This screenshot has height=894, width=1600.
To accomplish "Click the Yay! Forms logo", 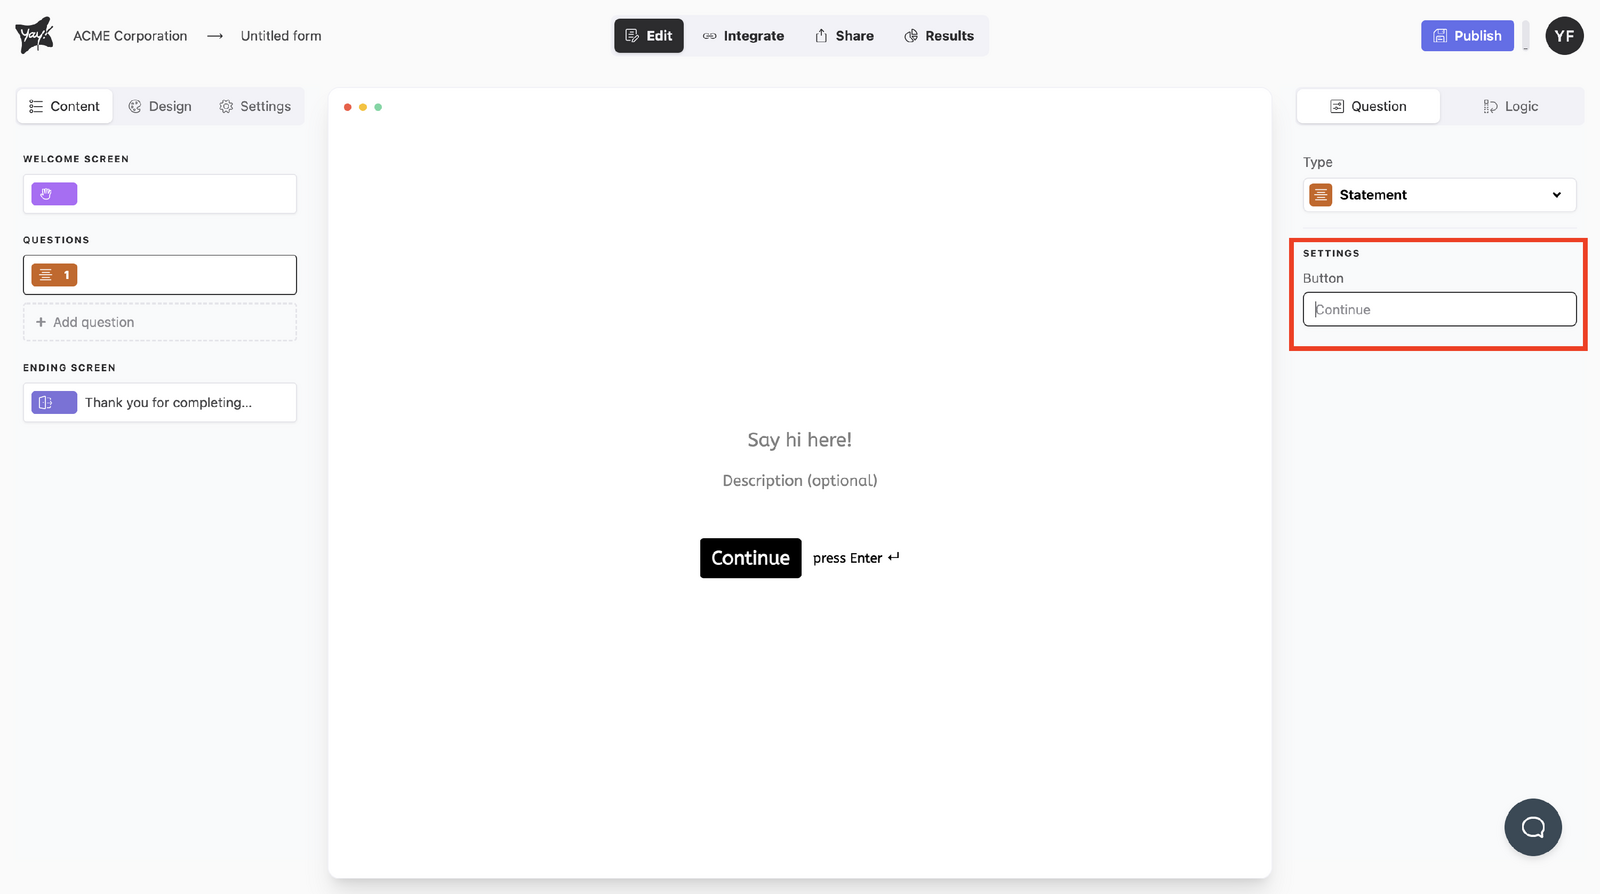I will coord(34,35).
